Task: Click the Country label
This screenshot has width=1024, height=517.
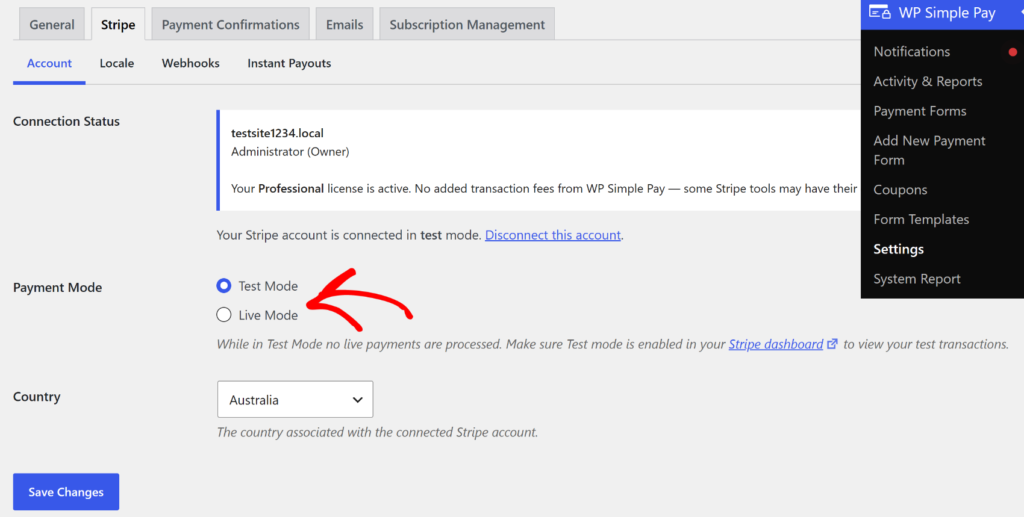Action: pos(37,396)
